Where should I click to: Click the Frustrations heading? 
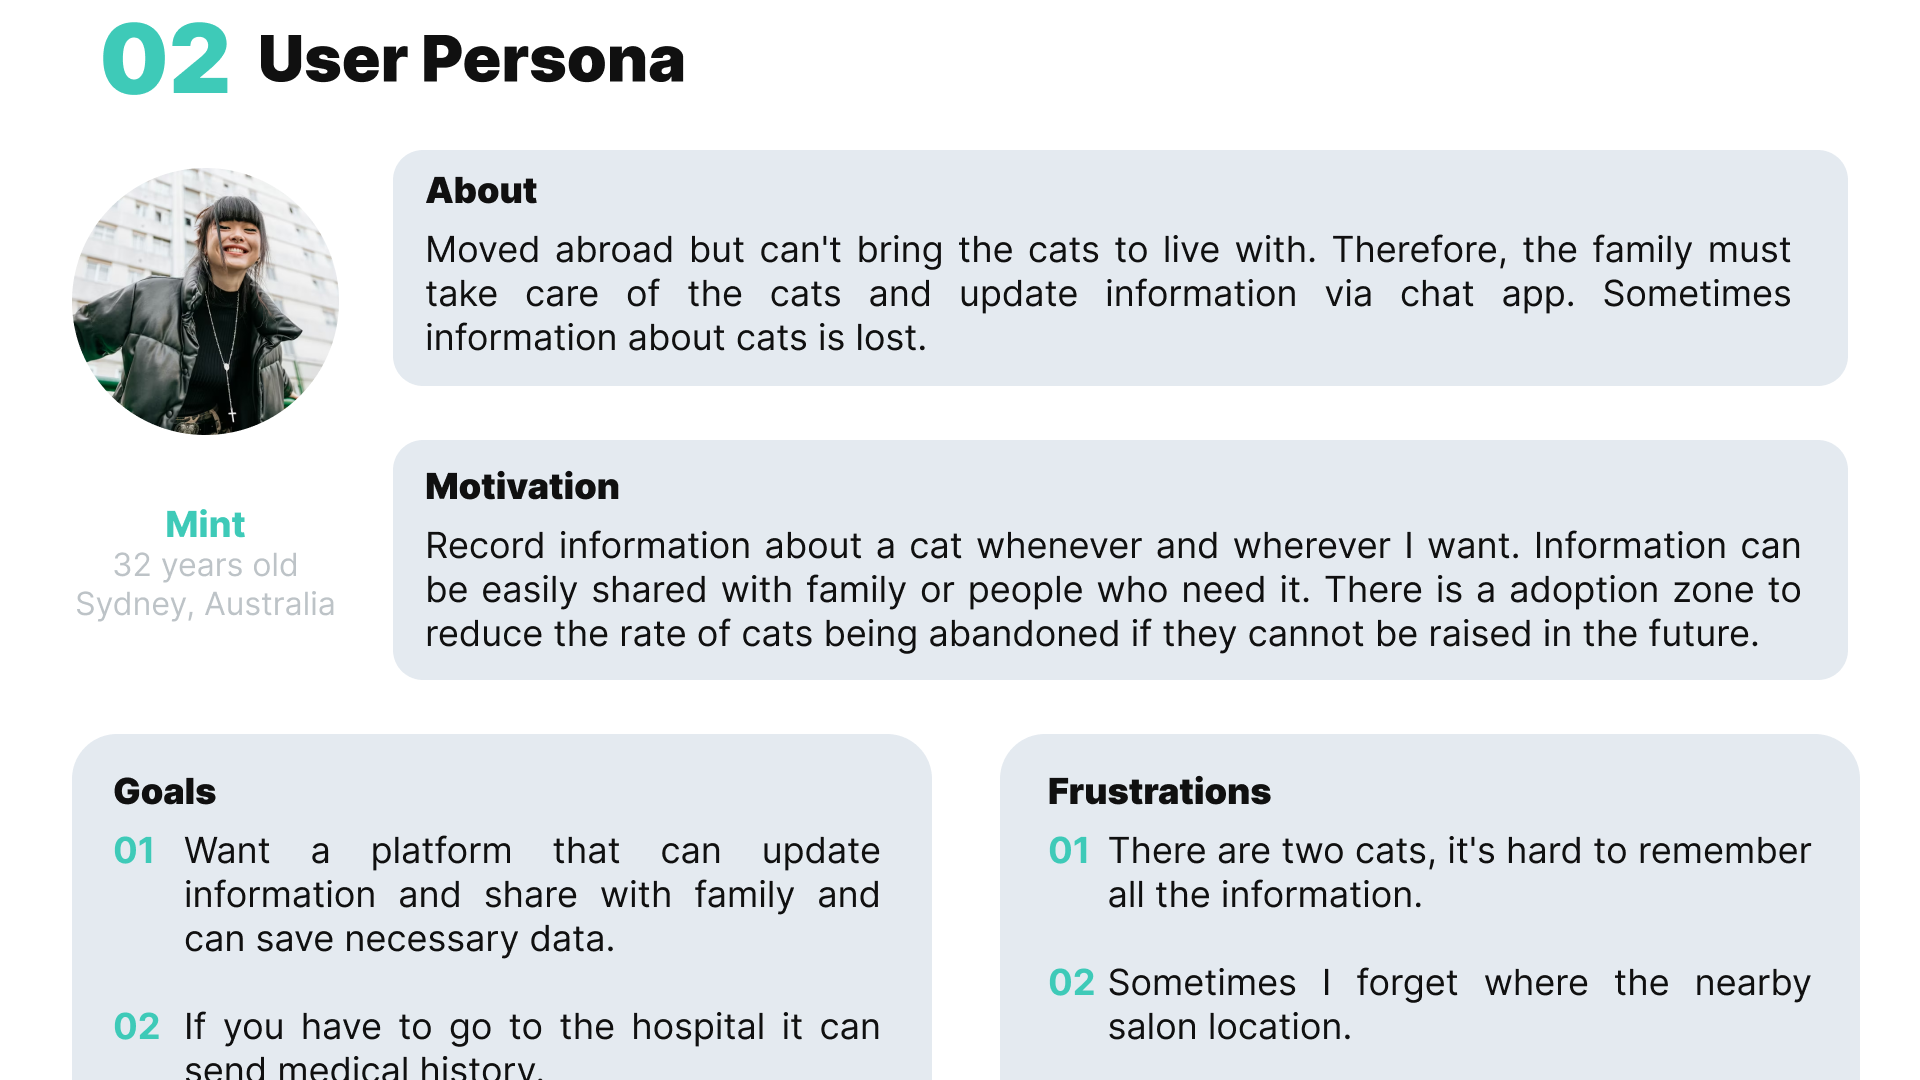tap(1159, 791)
